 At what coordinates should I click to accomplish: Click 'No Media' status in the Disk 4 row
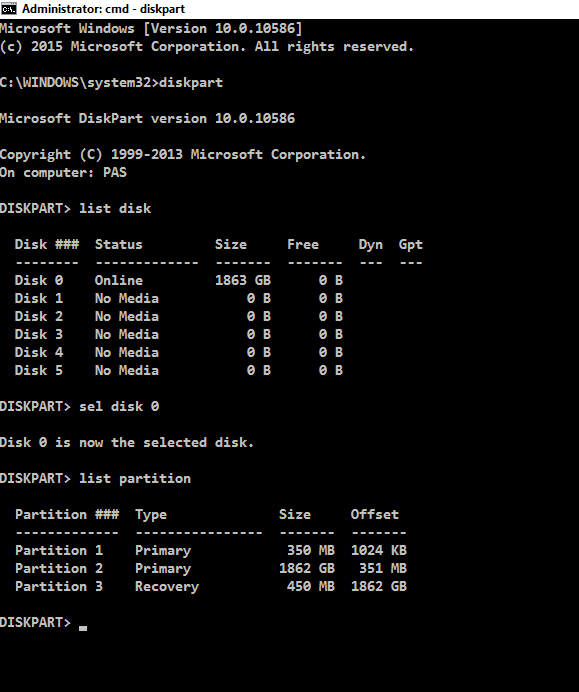click(127, 353)
